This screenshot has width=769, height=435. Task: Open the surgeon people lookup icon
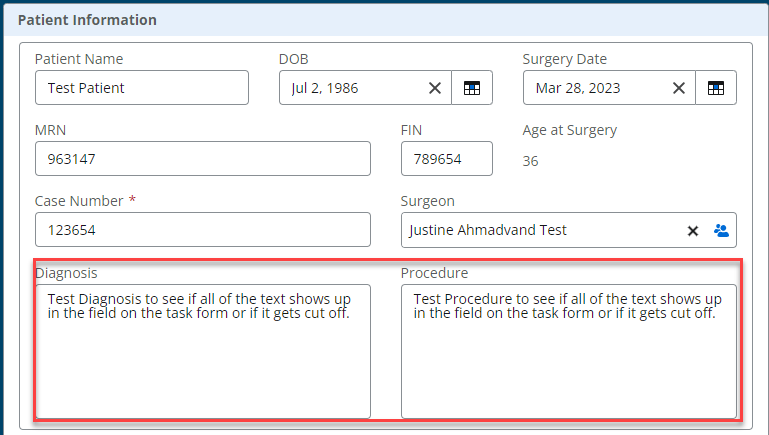[721, 230]
